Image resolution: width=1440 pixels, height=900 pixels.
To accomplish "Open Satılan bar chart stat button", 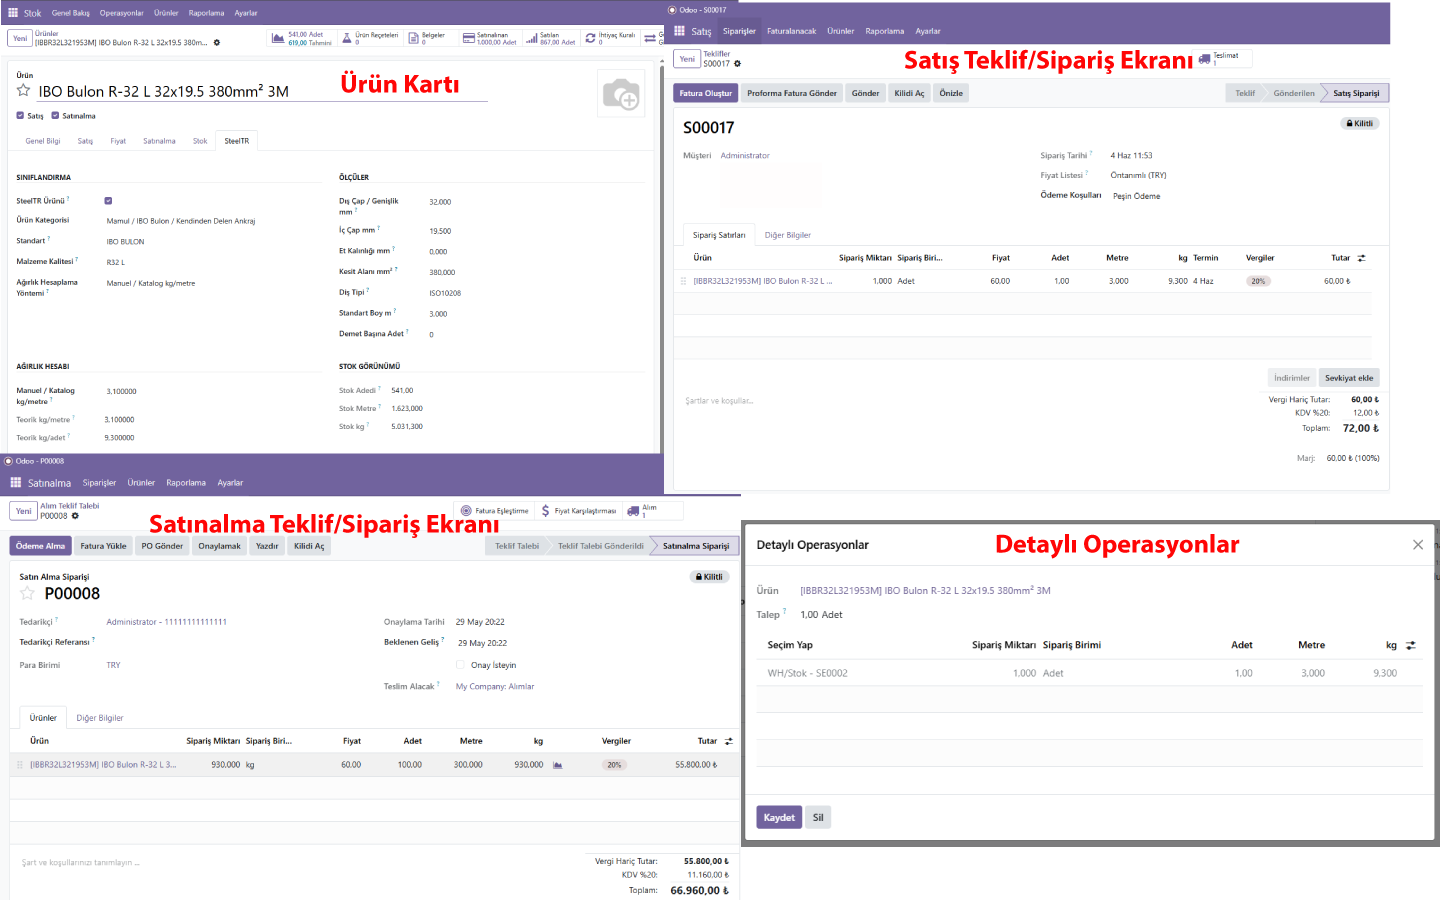I will click(x=551, y=38).
